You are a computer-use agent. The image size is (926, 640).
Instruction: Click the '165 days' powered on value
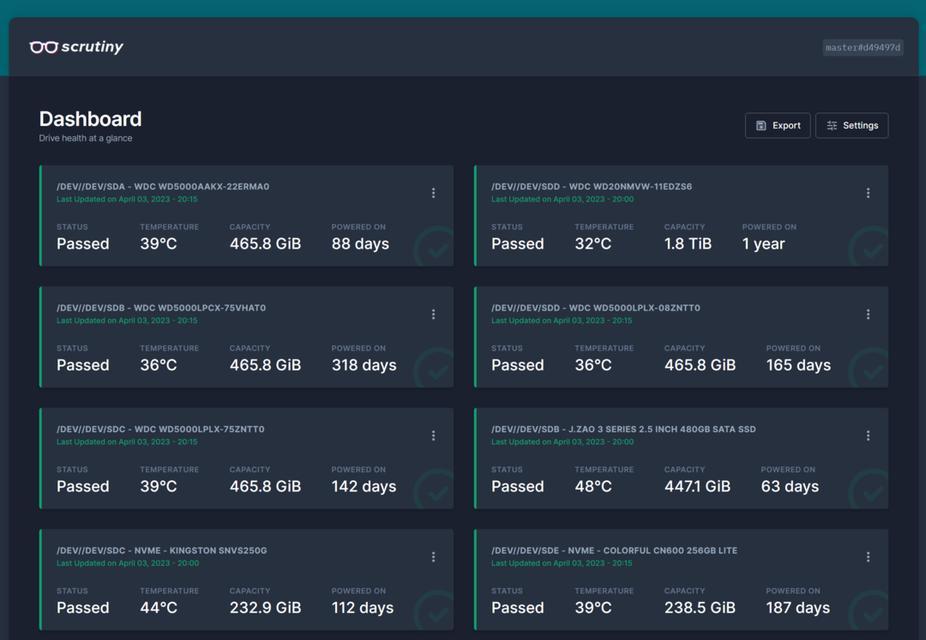[x=798, y=365]
